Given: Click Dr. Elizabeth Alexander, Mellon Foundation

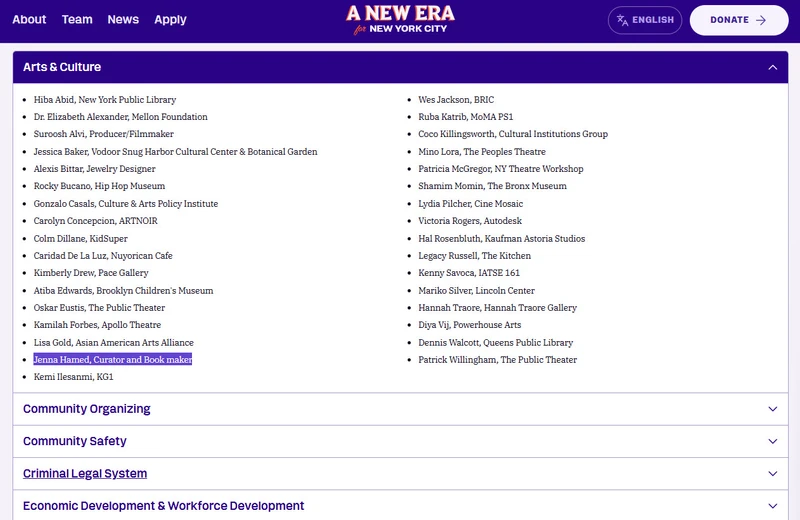Looking at the screenshot, I should point(120,117).
